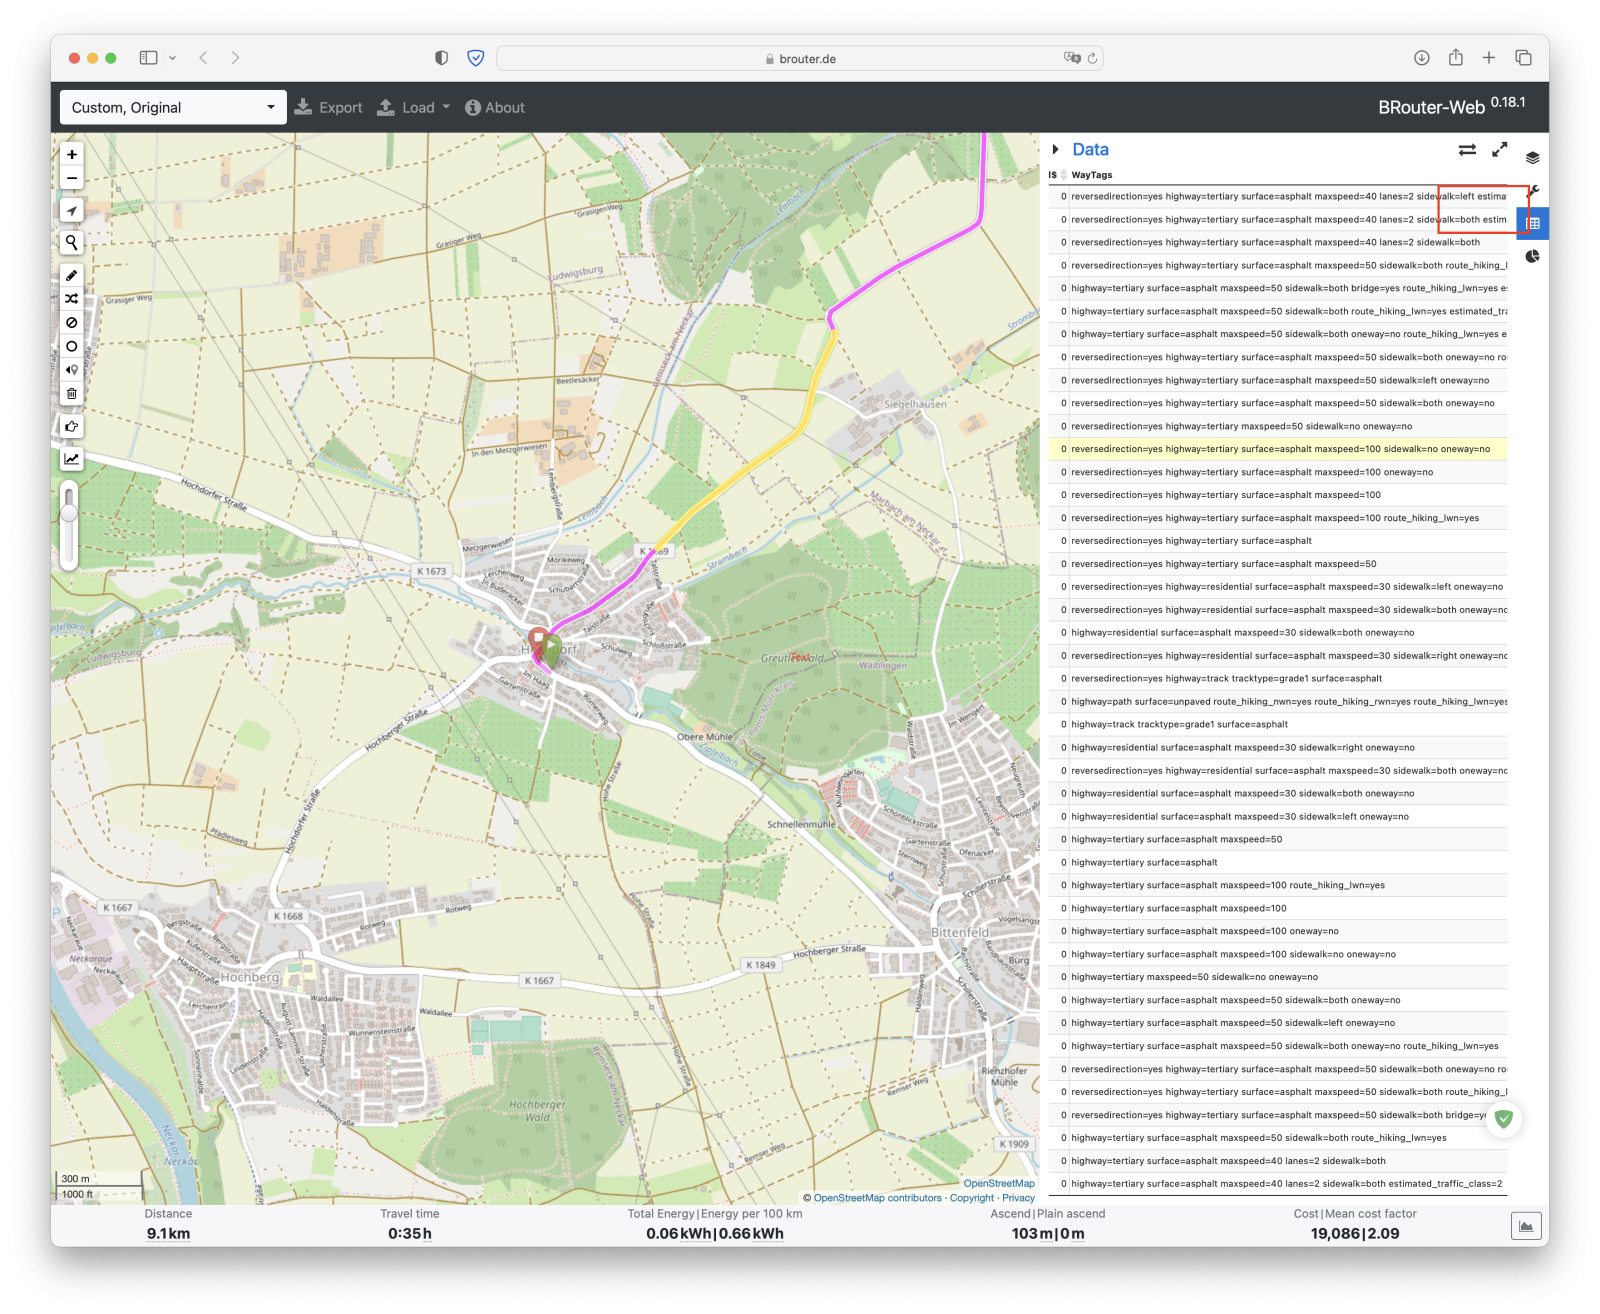Open Safari Share menu
The height and width of the screenshot is (1314, 1600).
(1455, 58)
